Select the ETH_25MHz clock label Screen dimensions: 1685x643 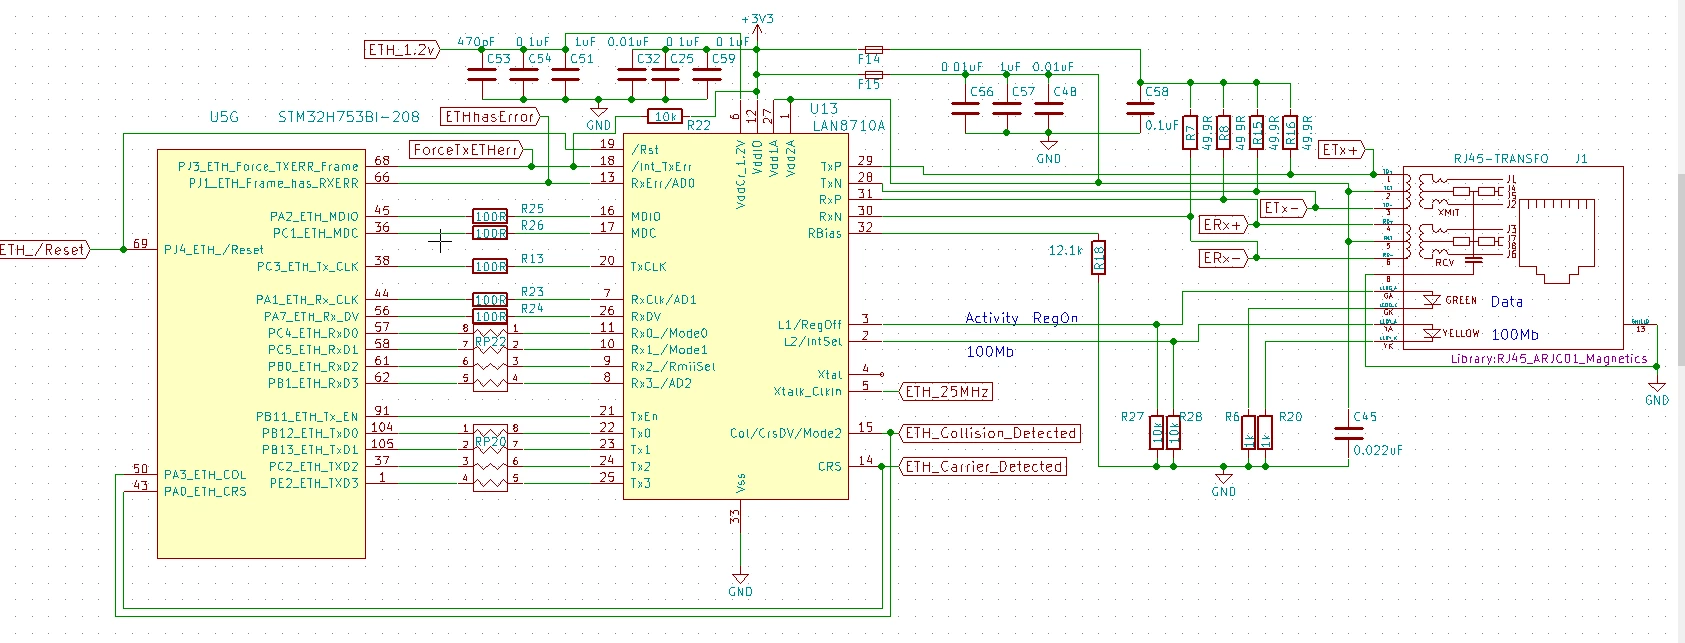click(948, 391)
